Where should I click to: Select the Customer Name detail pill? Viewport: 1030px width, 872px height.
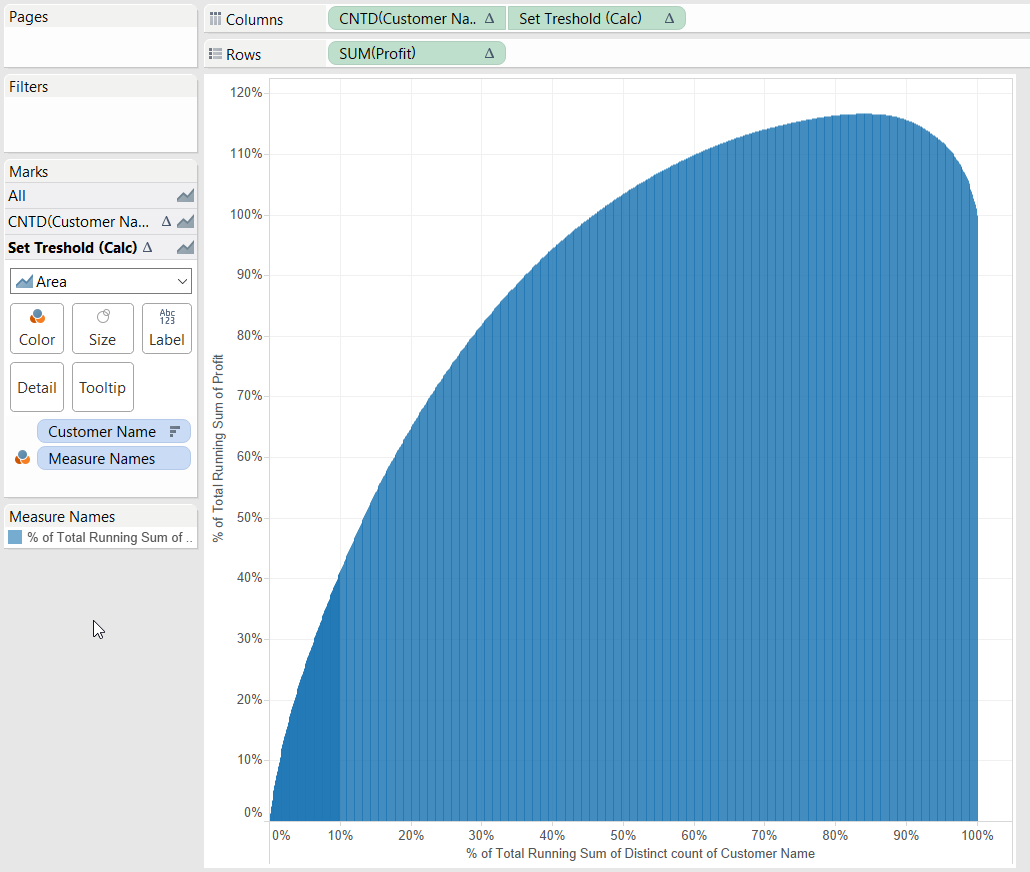click(114, 432)
